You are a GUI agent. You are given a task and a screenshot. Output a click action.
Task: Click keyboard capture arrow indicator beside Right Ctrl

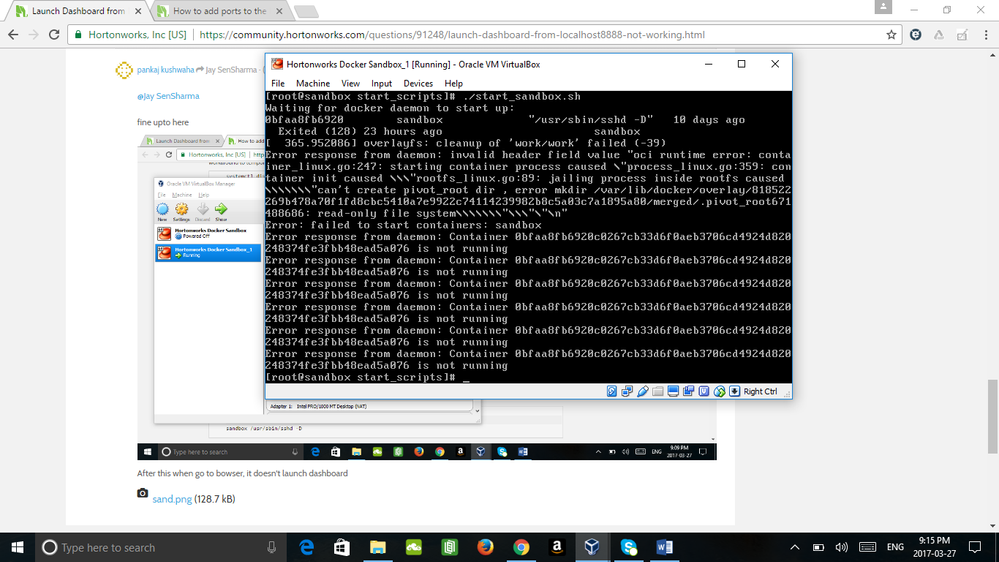pyautogui.click(x=735, y=391)
